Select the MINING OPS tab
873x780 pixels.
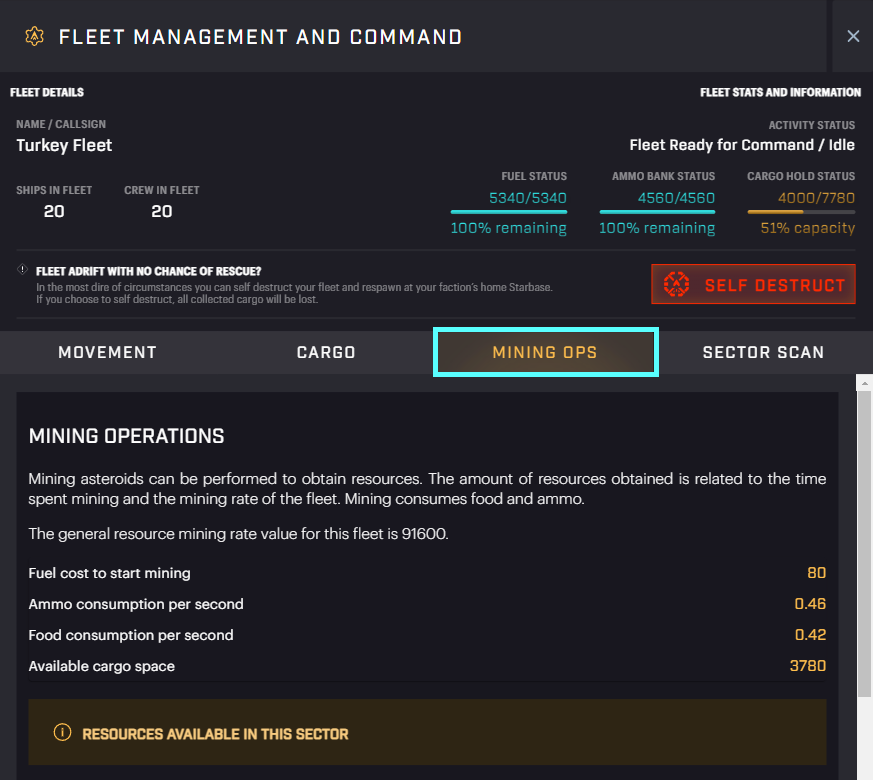tap(545, 352)
